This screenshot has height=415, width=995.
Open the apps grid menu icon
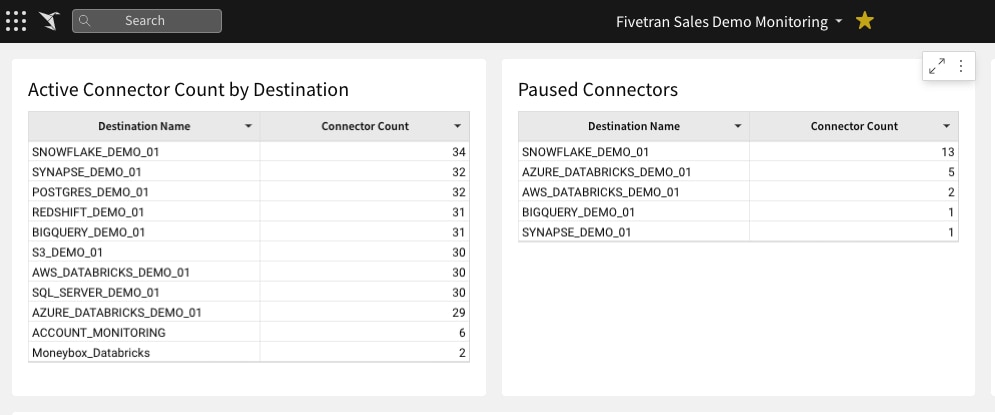tap(16, 21)
